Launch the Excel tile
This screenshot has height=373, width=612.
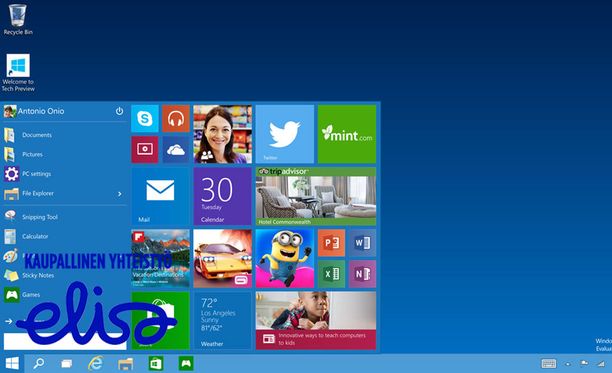click(x=331, y=274)
